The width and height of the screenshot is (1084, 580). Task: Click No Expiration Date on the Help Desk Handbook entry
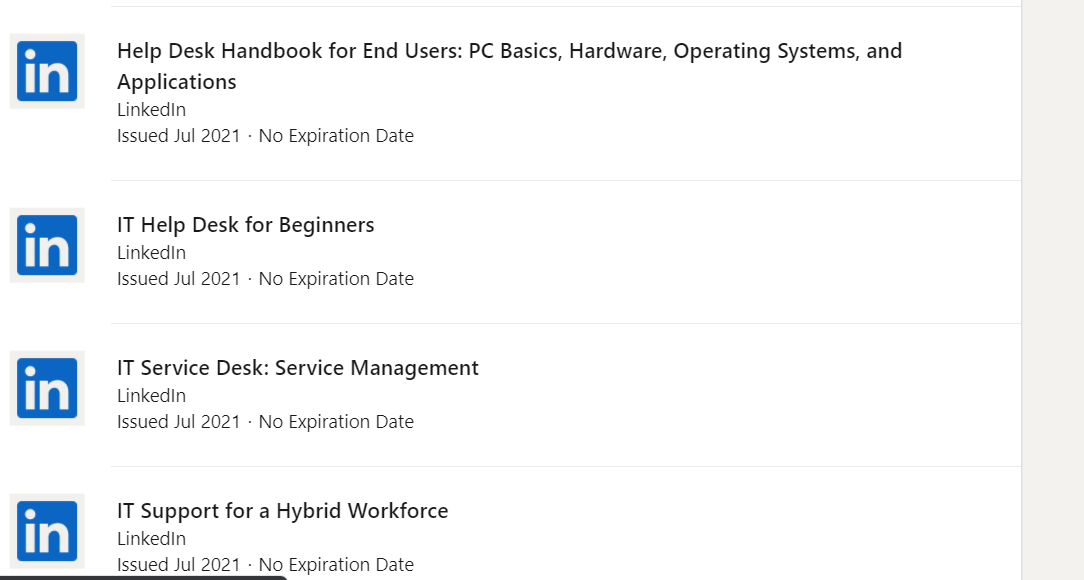point(336,136)
